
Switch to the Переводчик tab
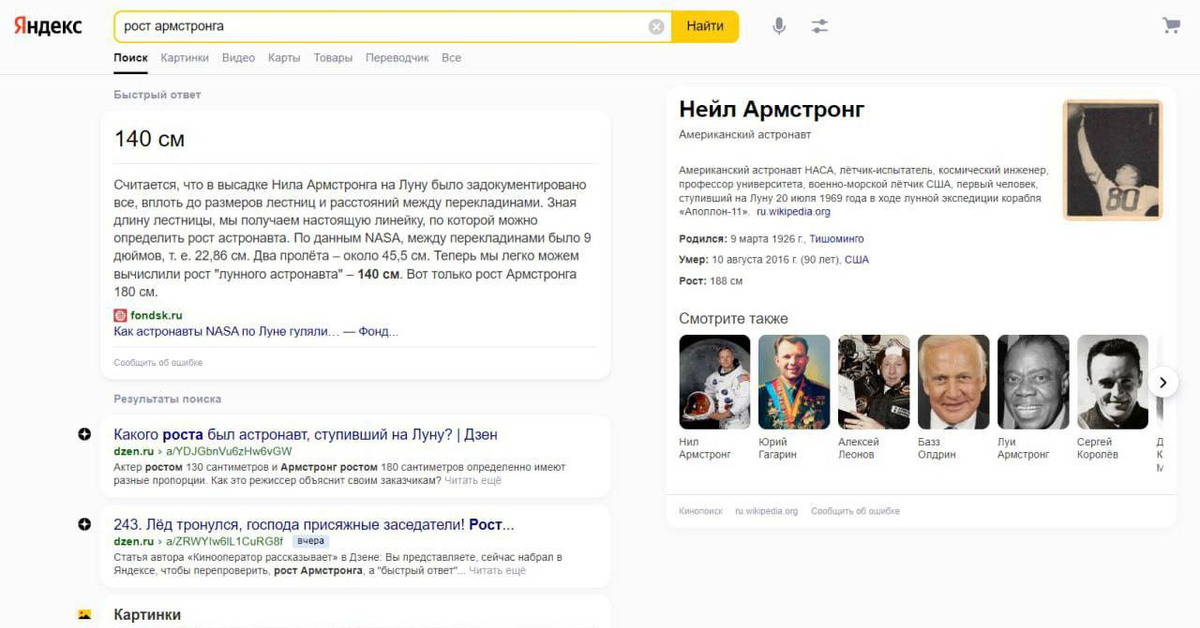click(x=397, y=58)
